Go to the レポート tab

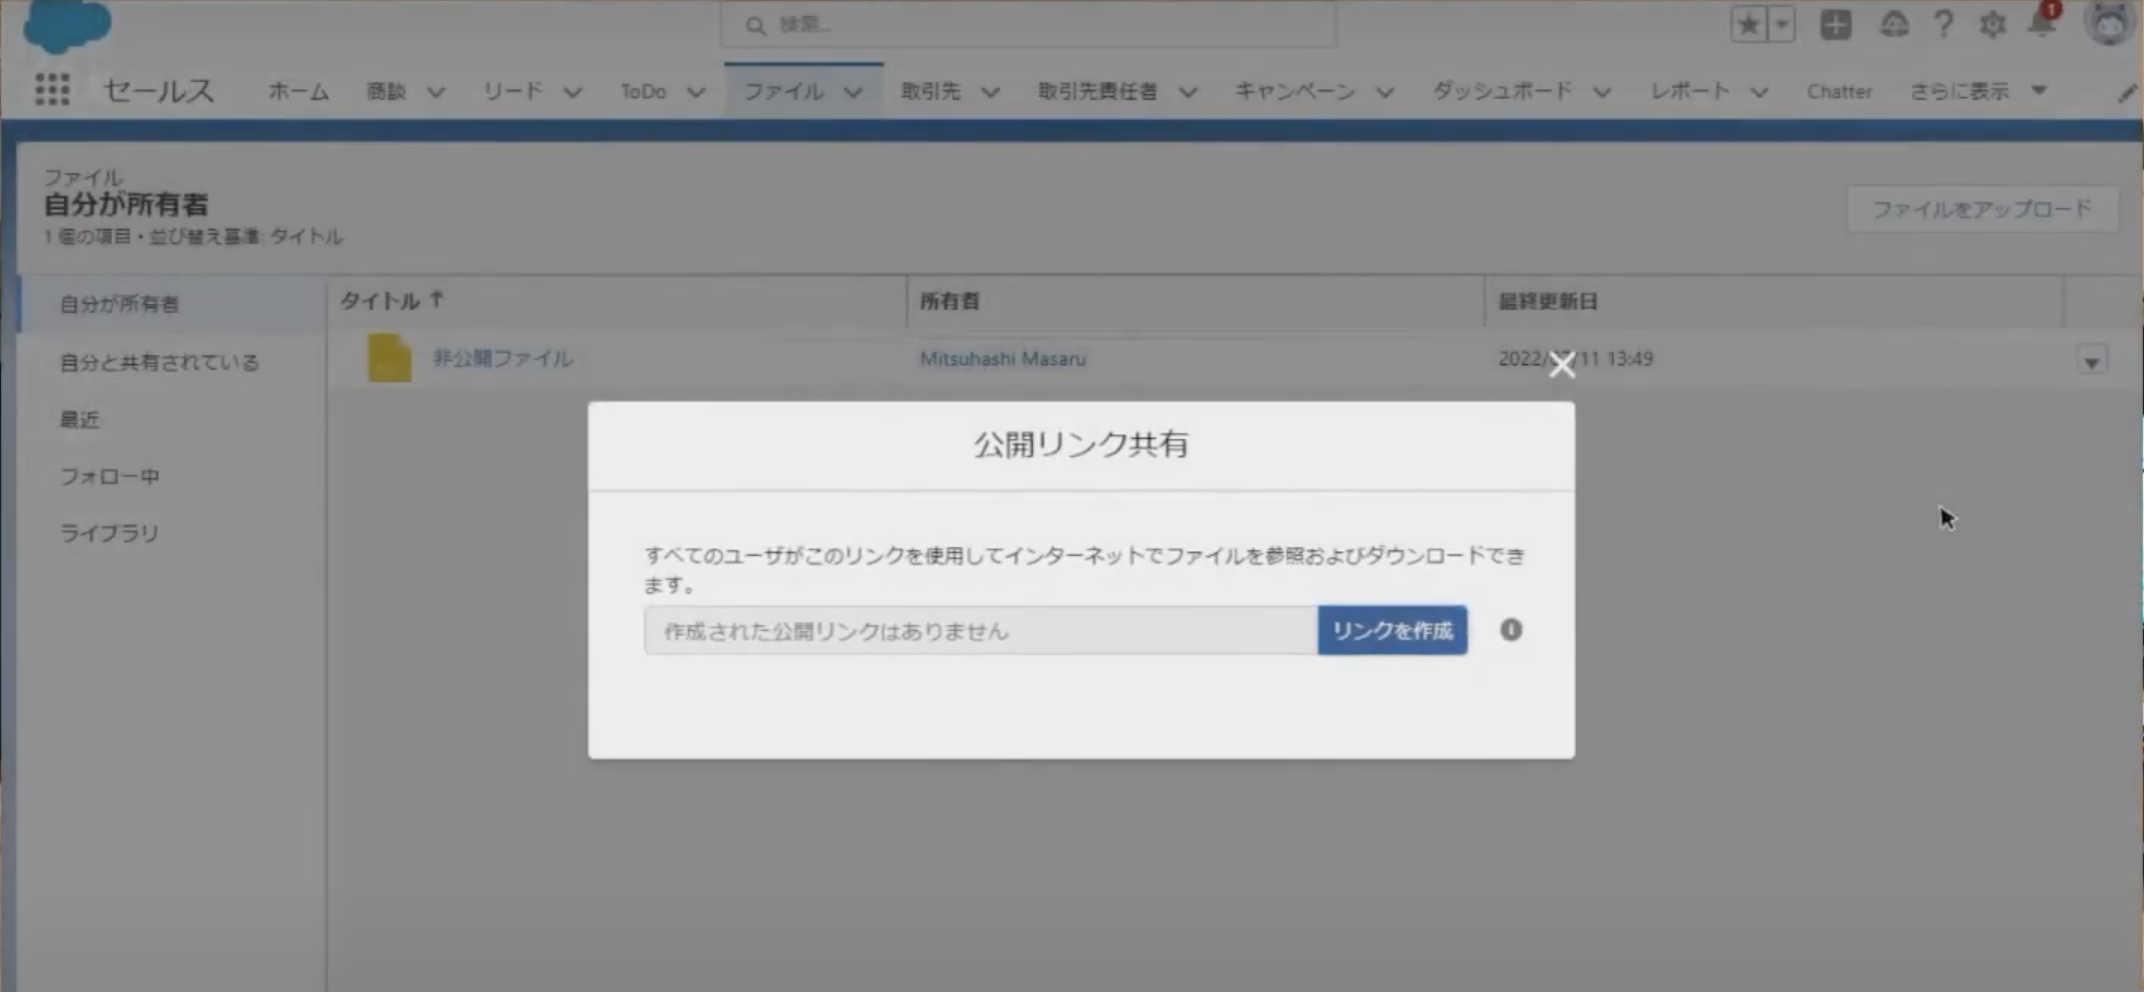pos(1690,91)
